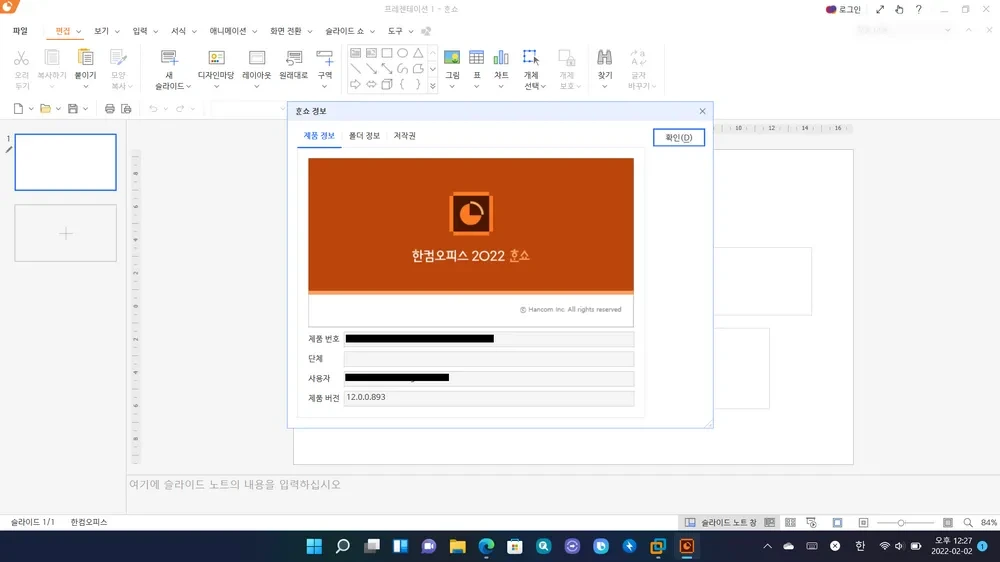Toggle the 슬라이드 노트 창 notes pane
This screenshot has width=1000, height=562.
720,522
